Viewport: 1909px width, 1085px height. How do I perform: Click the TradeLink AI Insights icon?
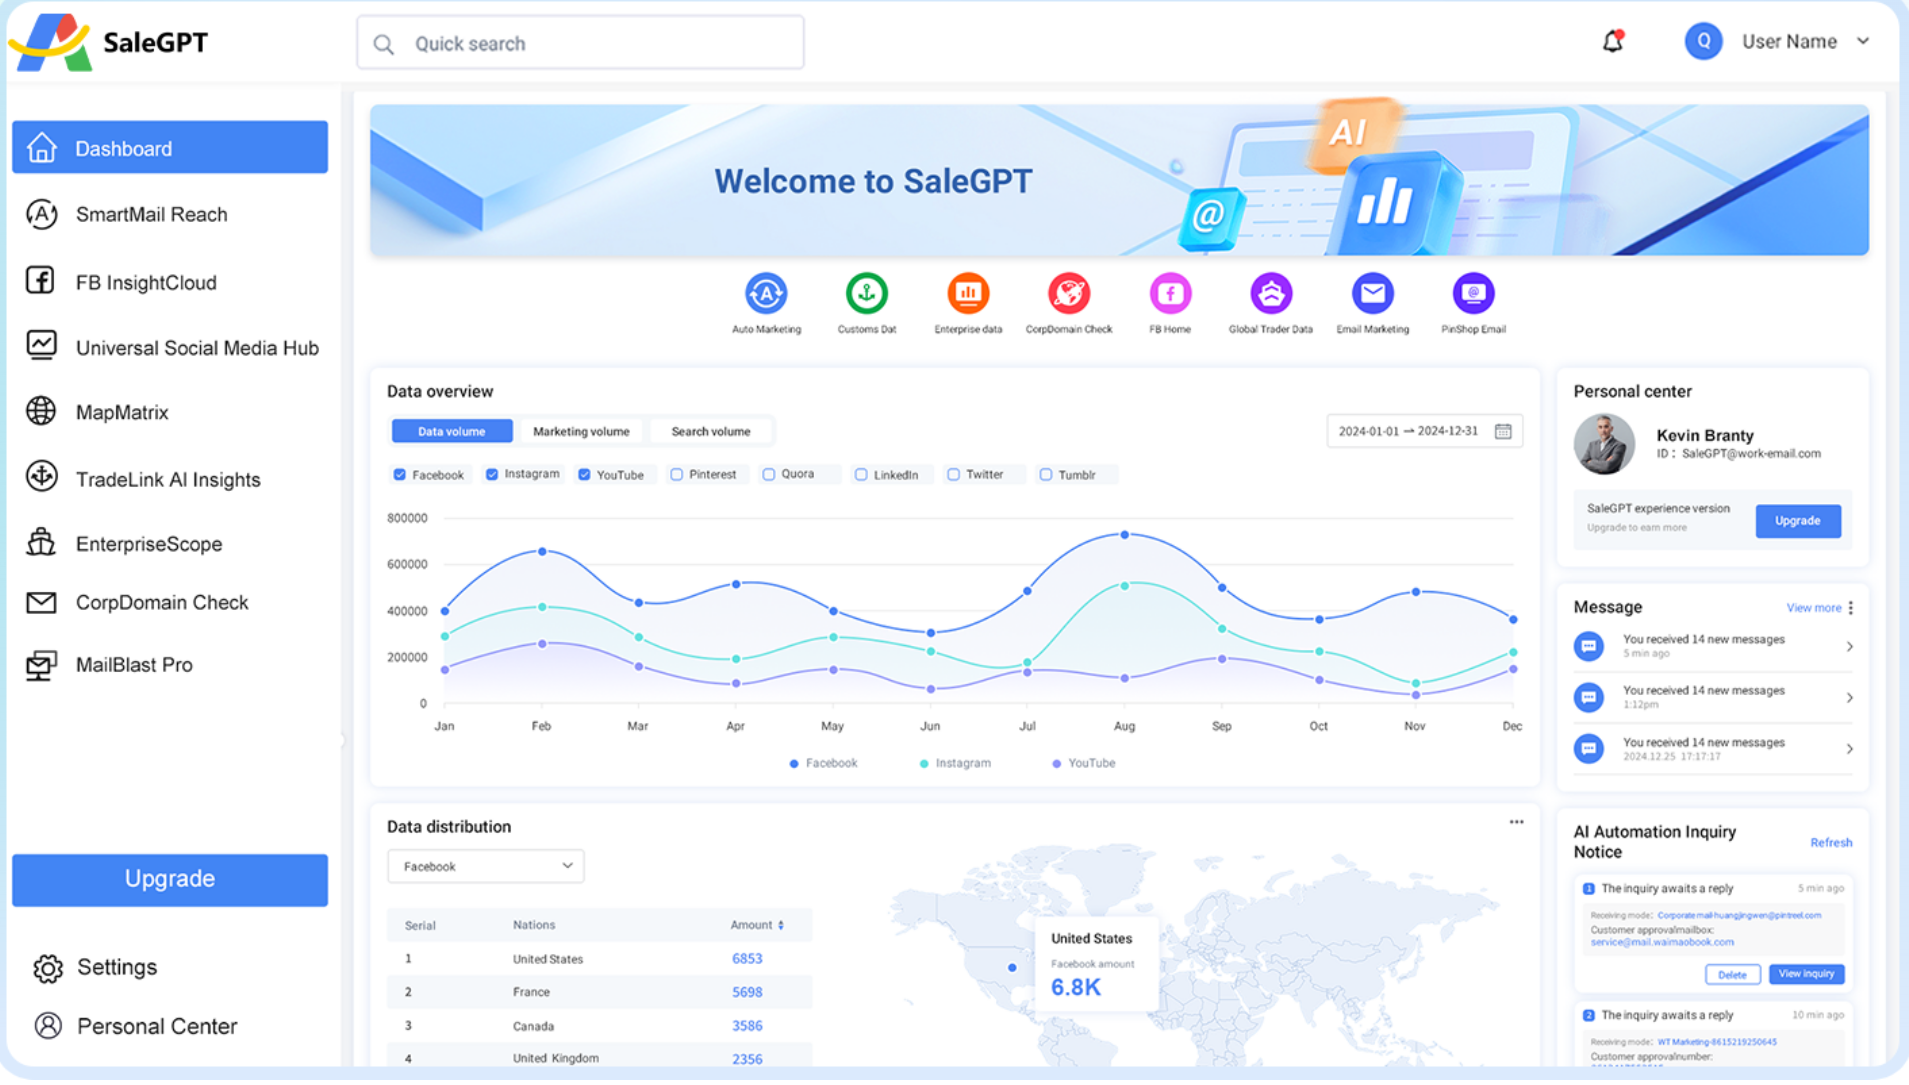tap(41, 477)
